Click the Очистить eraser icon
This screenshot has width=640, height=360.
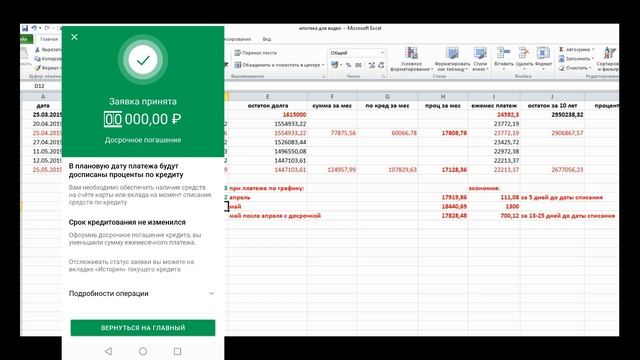562,68
